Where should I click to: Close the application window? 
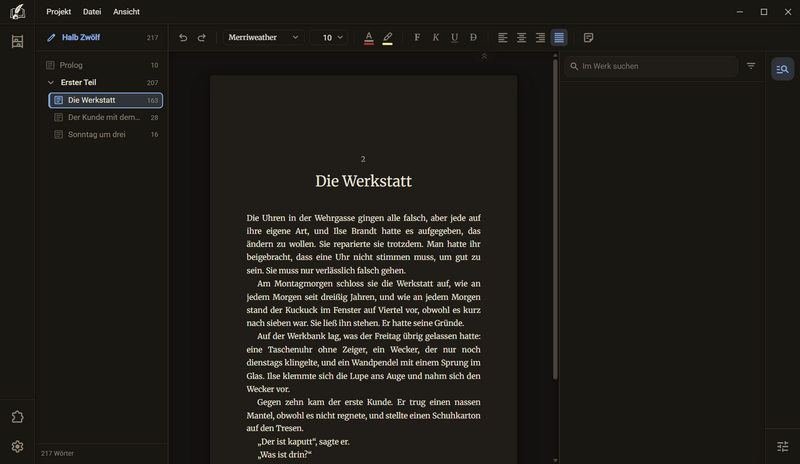tap(788, 12)
